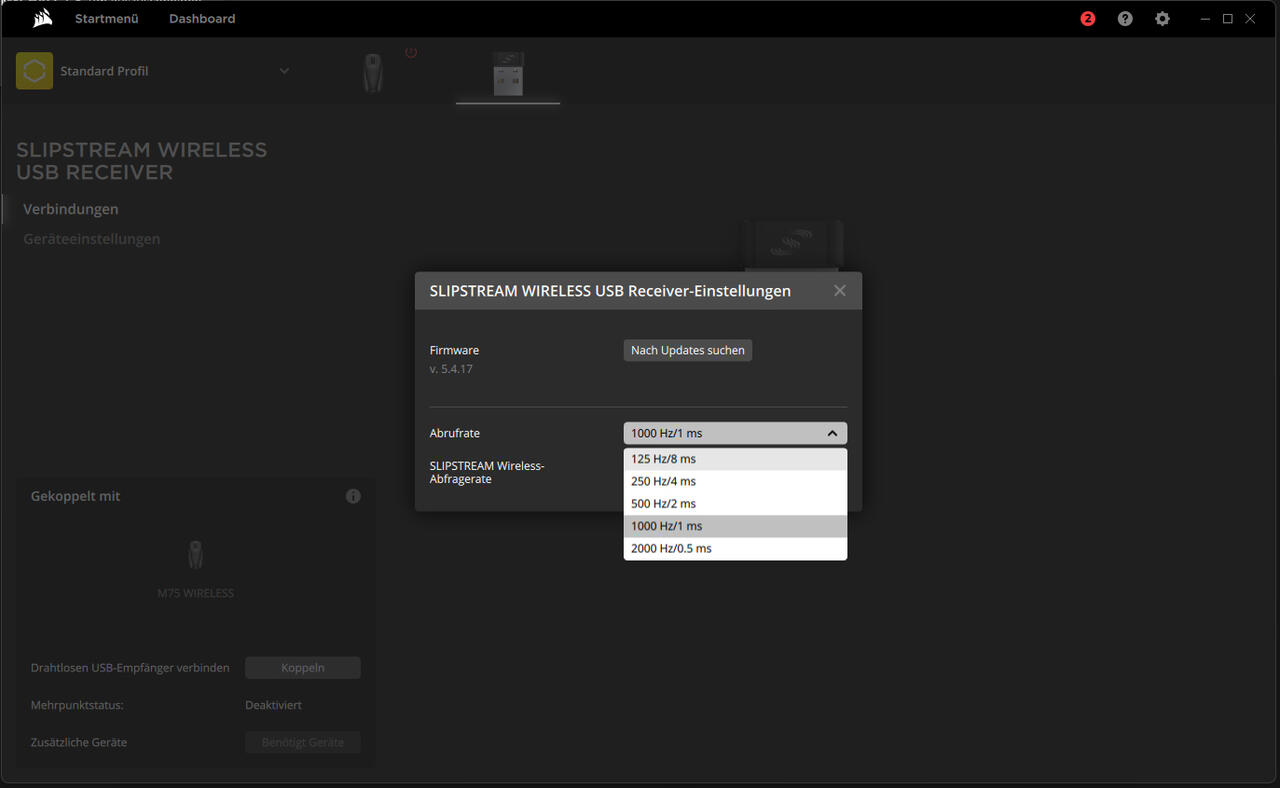Minimize the iCUE window
Screen dimensions: 1280x788
coord(1206,18)
